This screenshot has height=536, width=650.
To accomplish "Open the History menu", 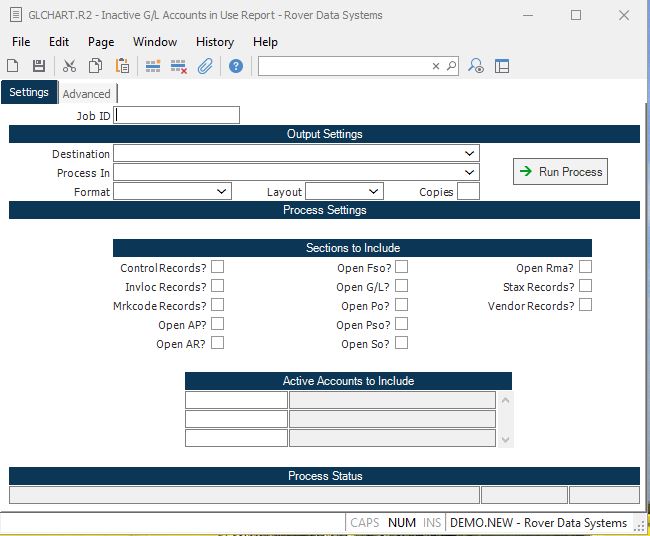I will 215,42.
